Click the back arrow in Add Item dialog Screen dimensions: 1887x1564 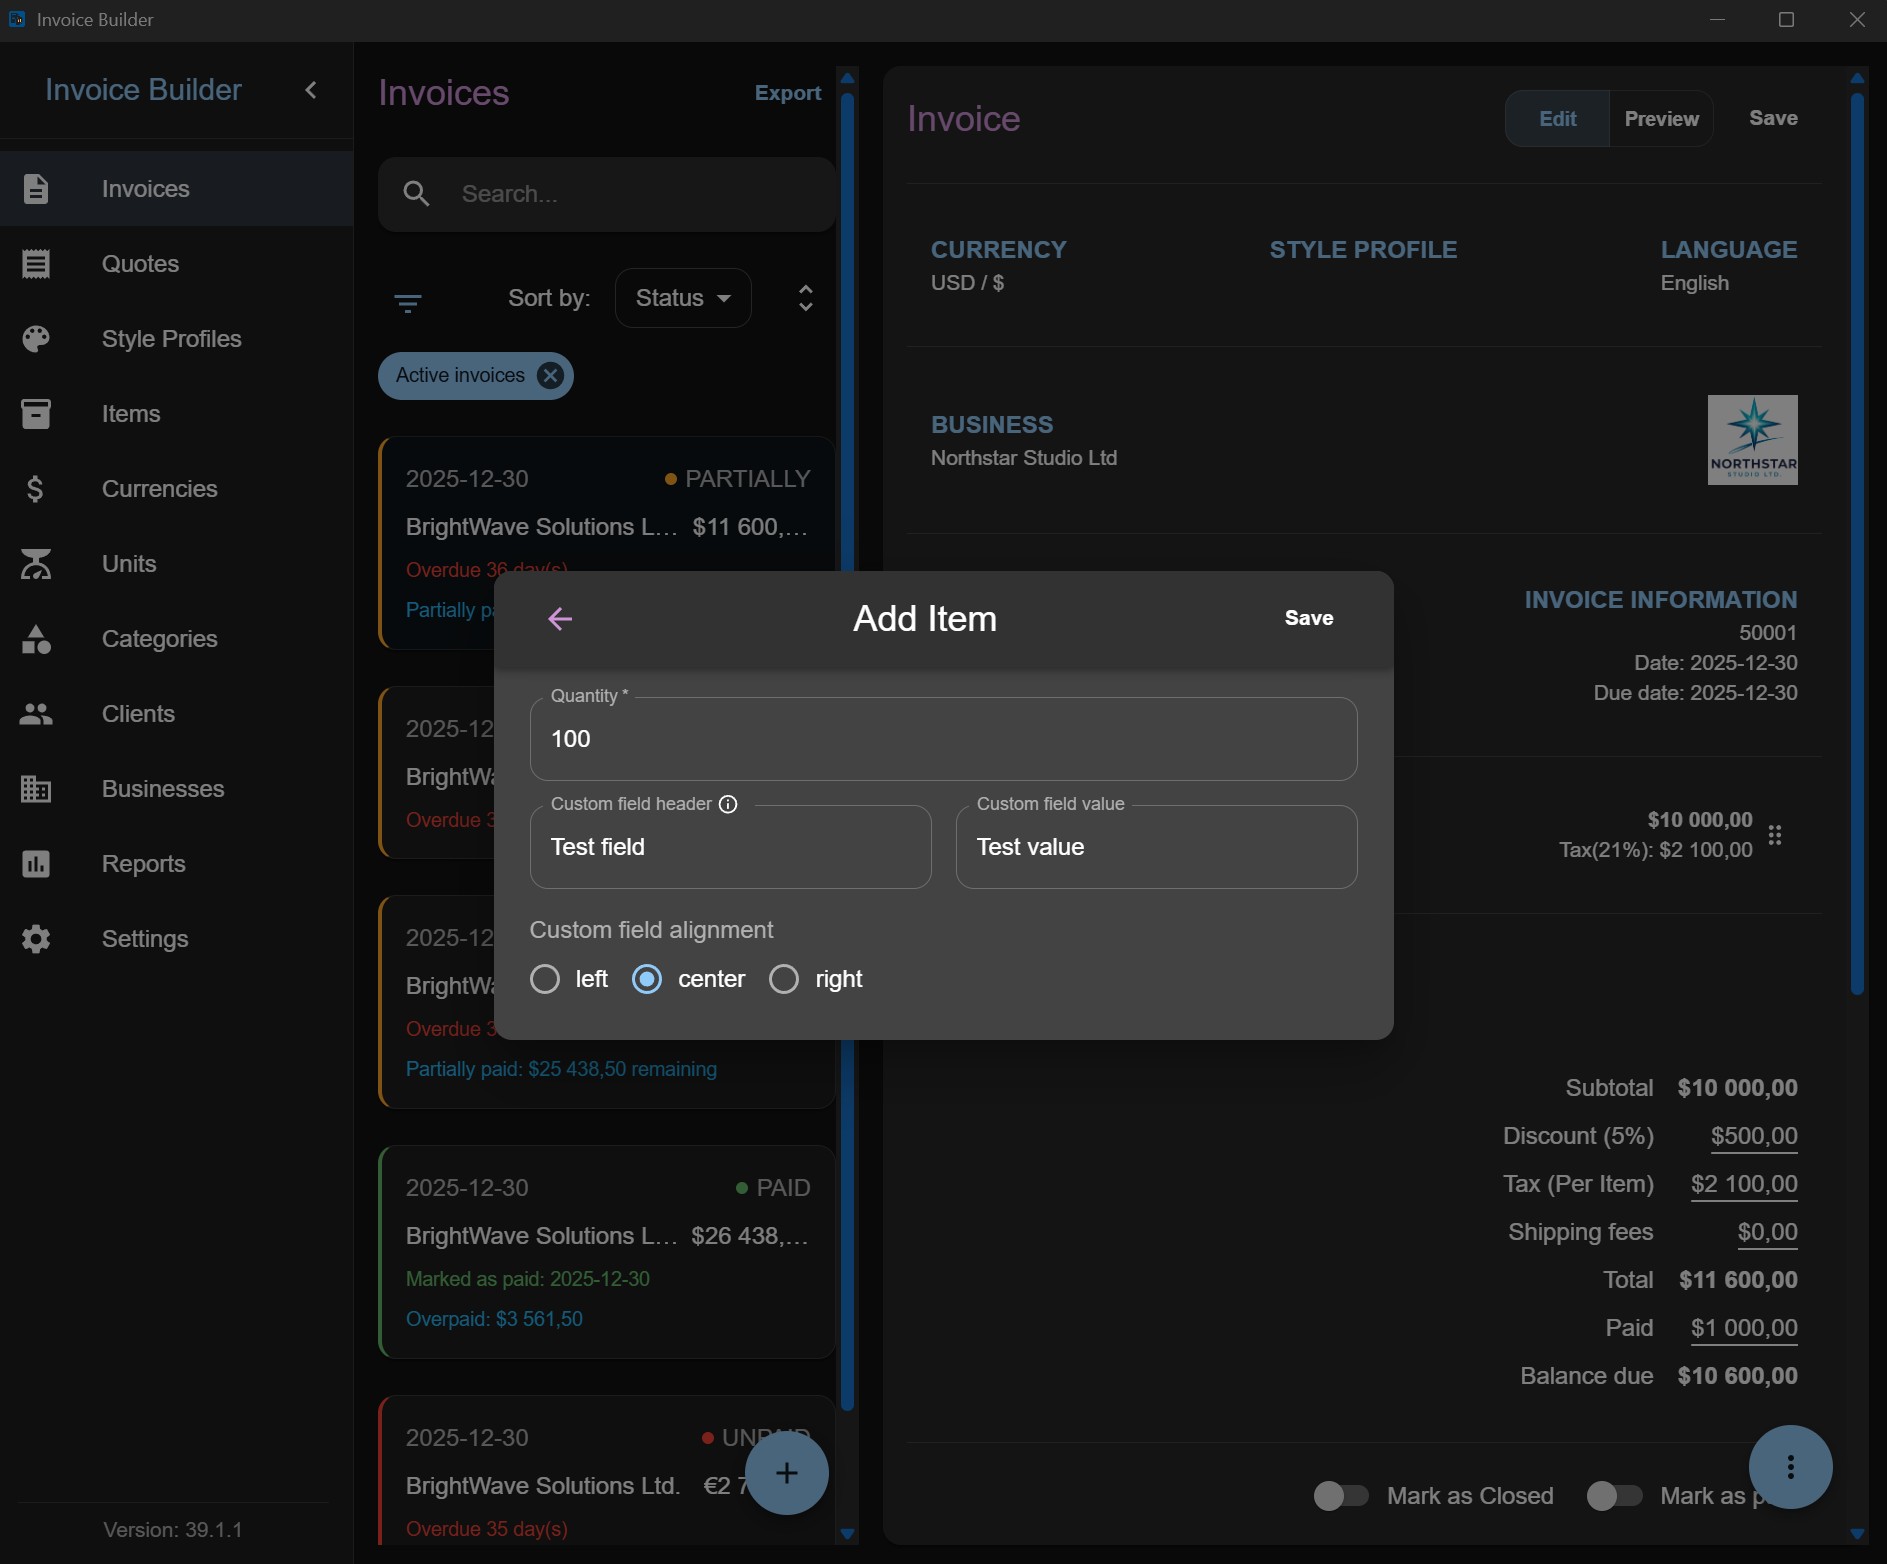click(560, 619)
